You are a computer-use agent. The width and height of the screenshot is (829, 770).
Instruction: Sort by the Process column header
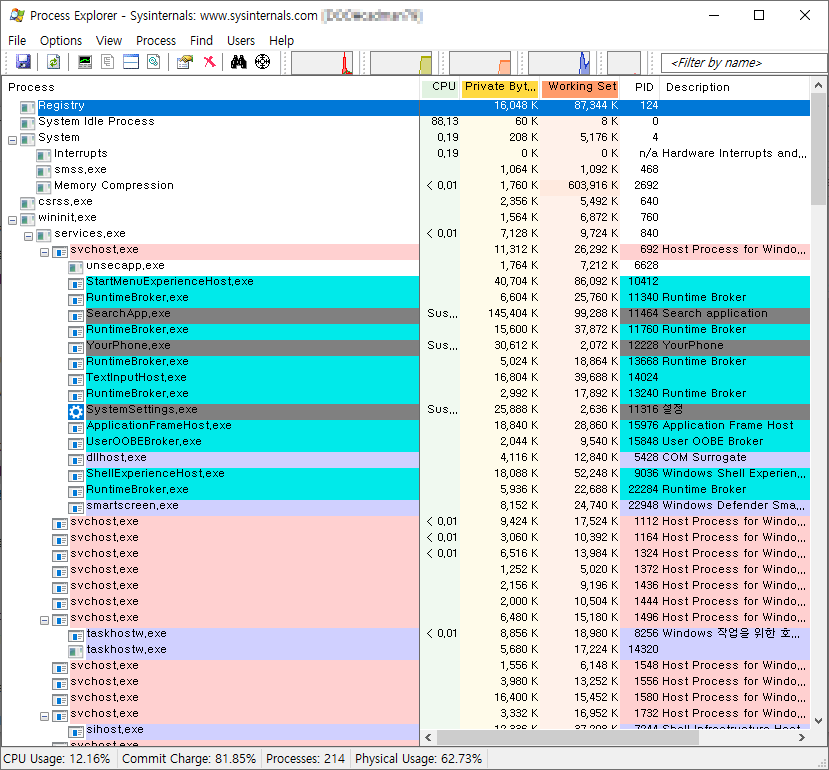pos(211,87)
